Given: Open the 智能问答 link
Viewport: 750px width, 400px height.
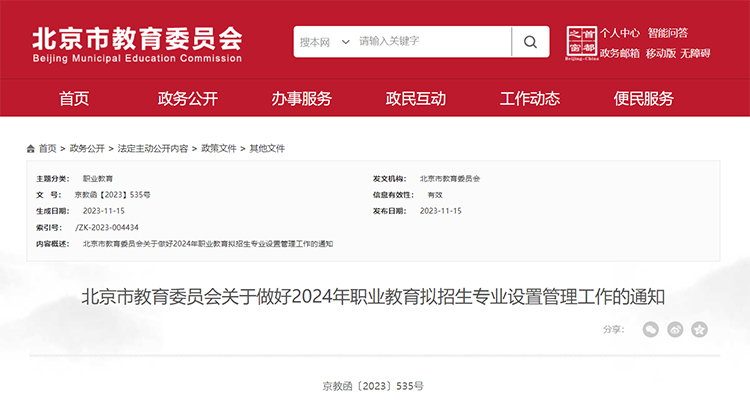Looking at the screenshot, I should (668, 33).
